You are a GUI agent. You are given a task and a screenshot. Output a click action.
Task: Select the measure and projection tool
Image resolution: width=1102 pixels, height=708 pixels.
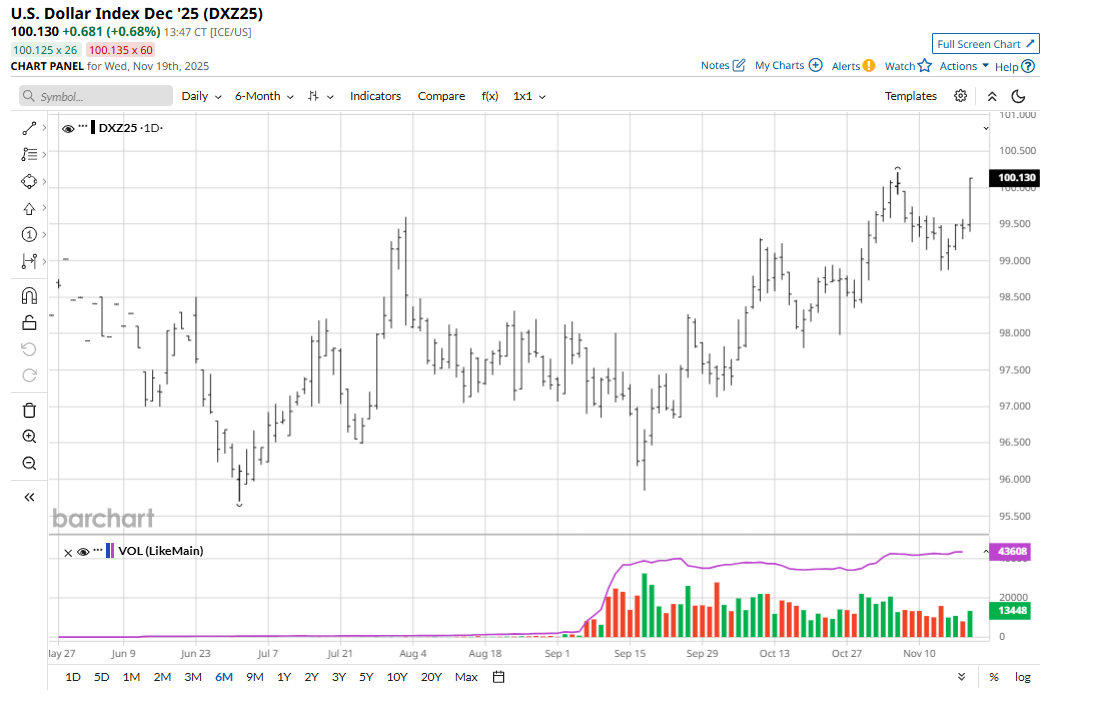pos(29,262)
